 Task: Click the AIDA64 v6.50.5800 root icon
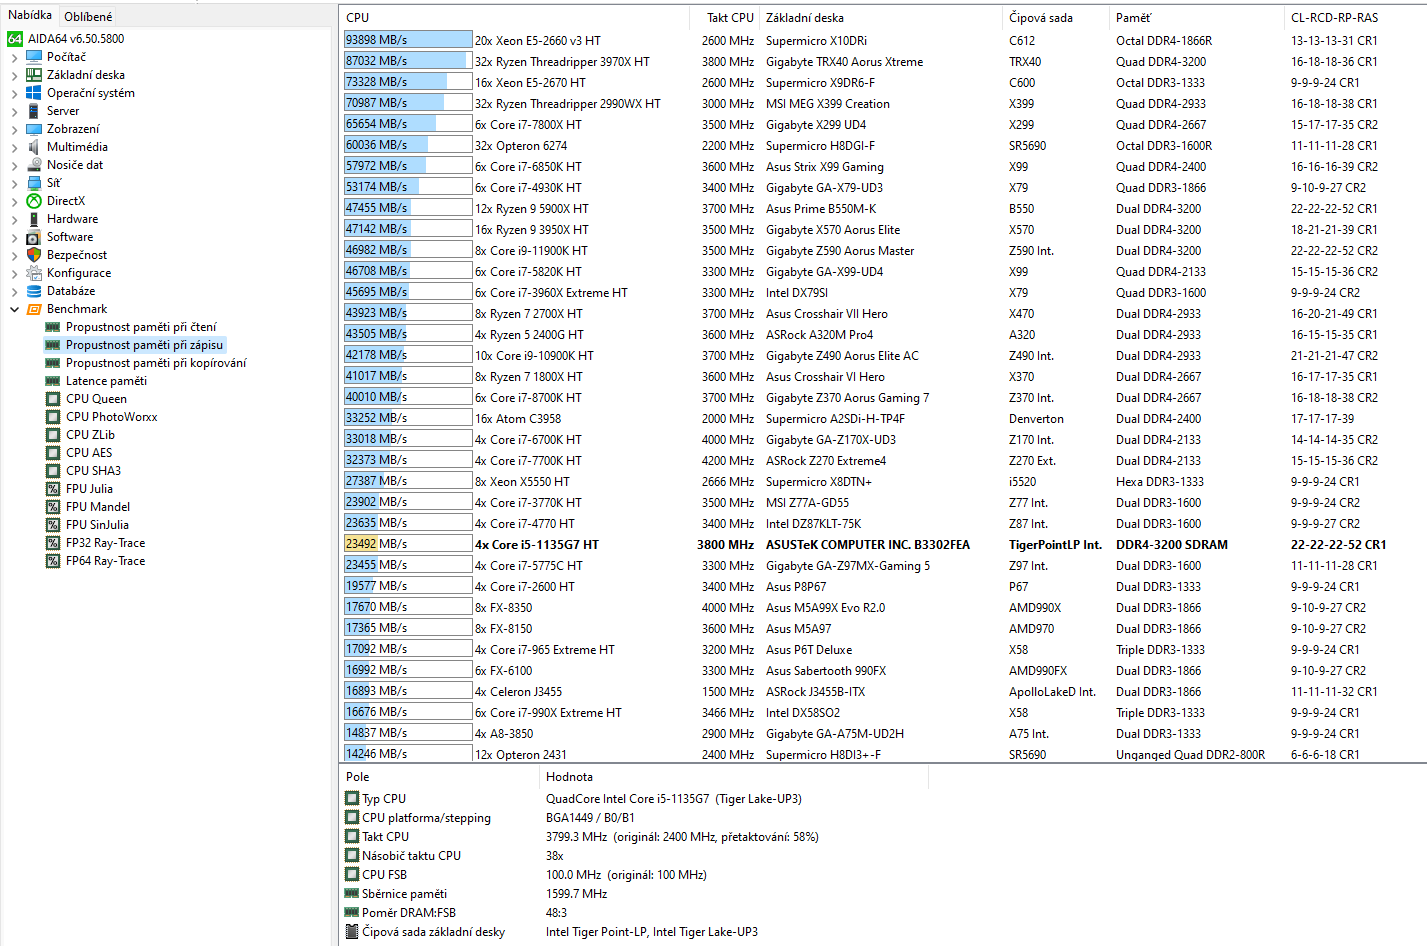pyautogui.click(x=15, y=39)
